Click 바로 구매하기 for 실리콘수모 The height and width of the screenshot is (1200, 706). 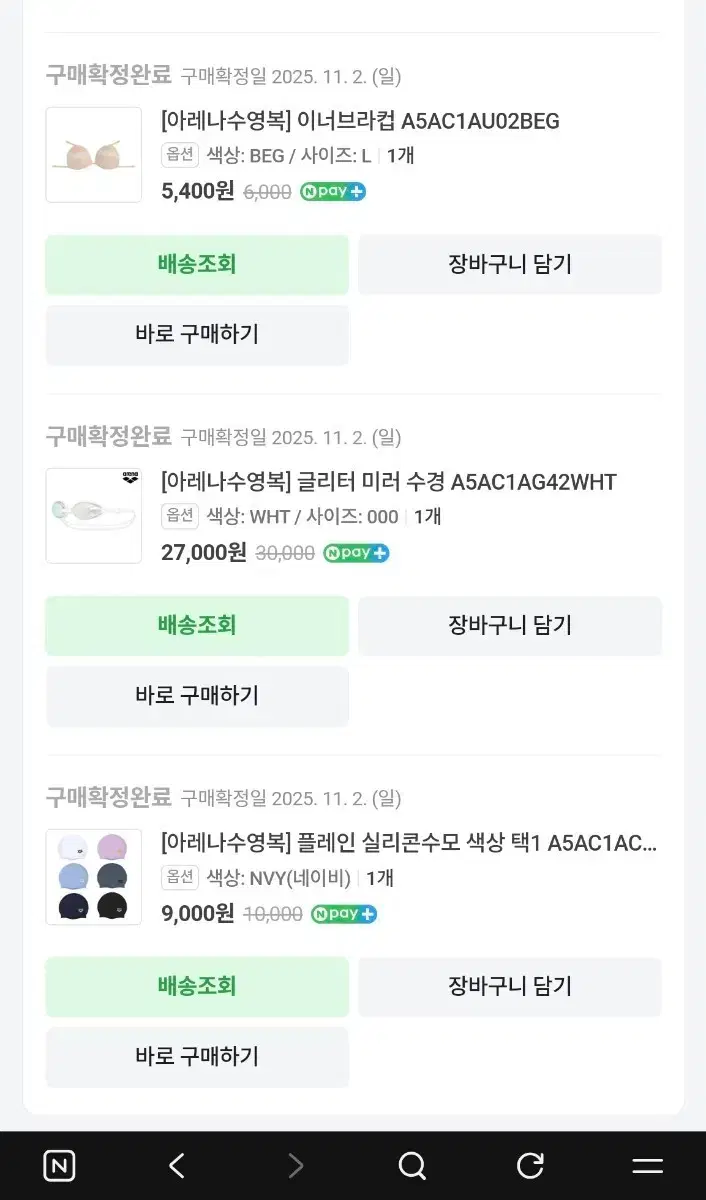[x=197, y=1057]
